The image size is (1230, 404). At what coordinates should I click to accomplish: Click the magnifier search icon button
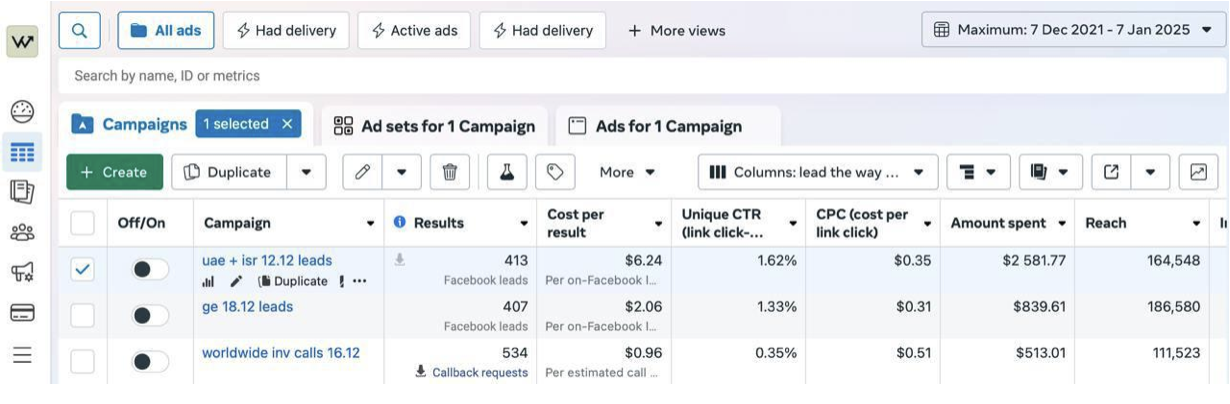(x=79, y=31)
